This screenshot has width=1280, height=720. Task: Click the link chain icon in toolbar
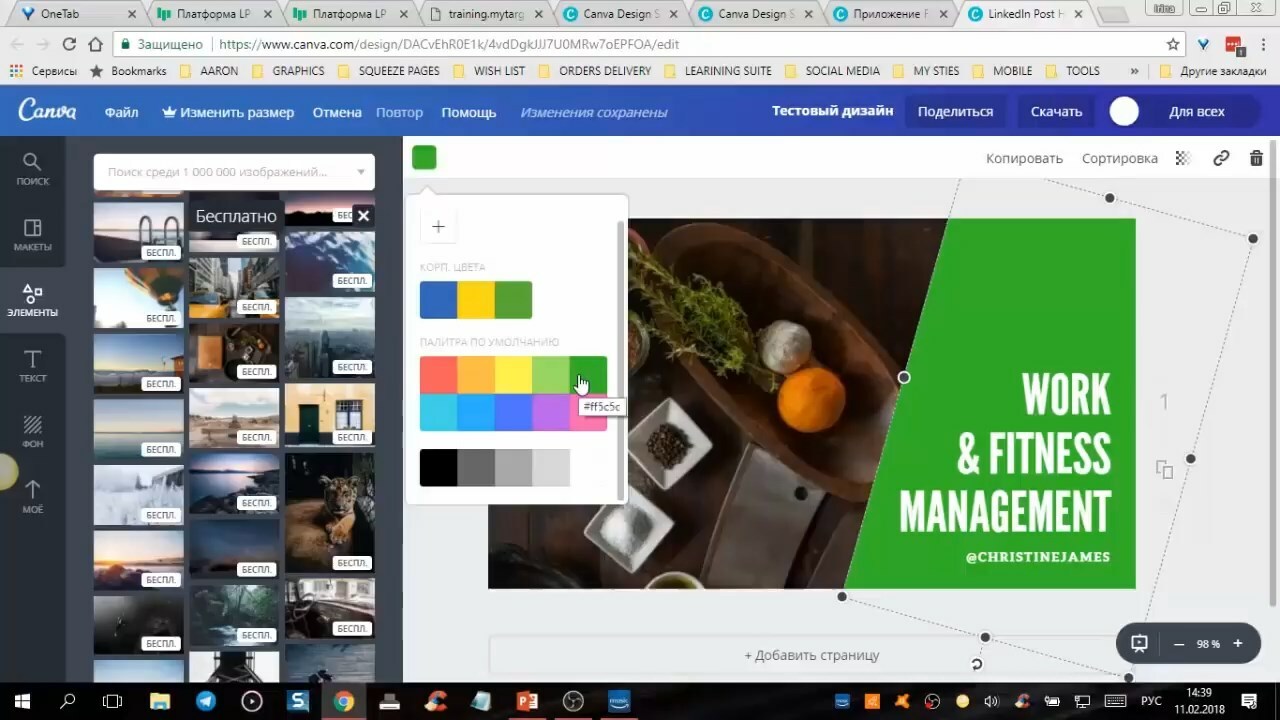pyautogui.click(x=1221, y=158)
